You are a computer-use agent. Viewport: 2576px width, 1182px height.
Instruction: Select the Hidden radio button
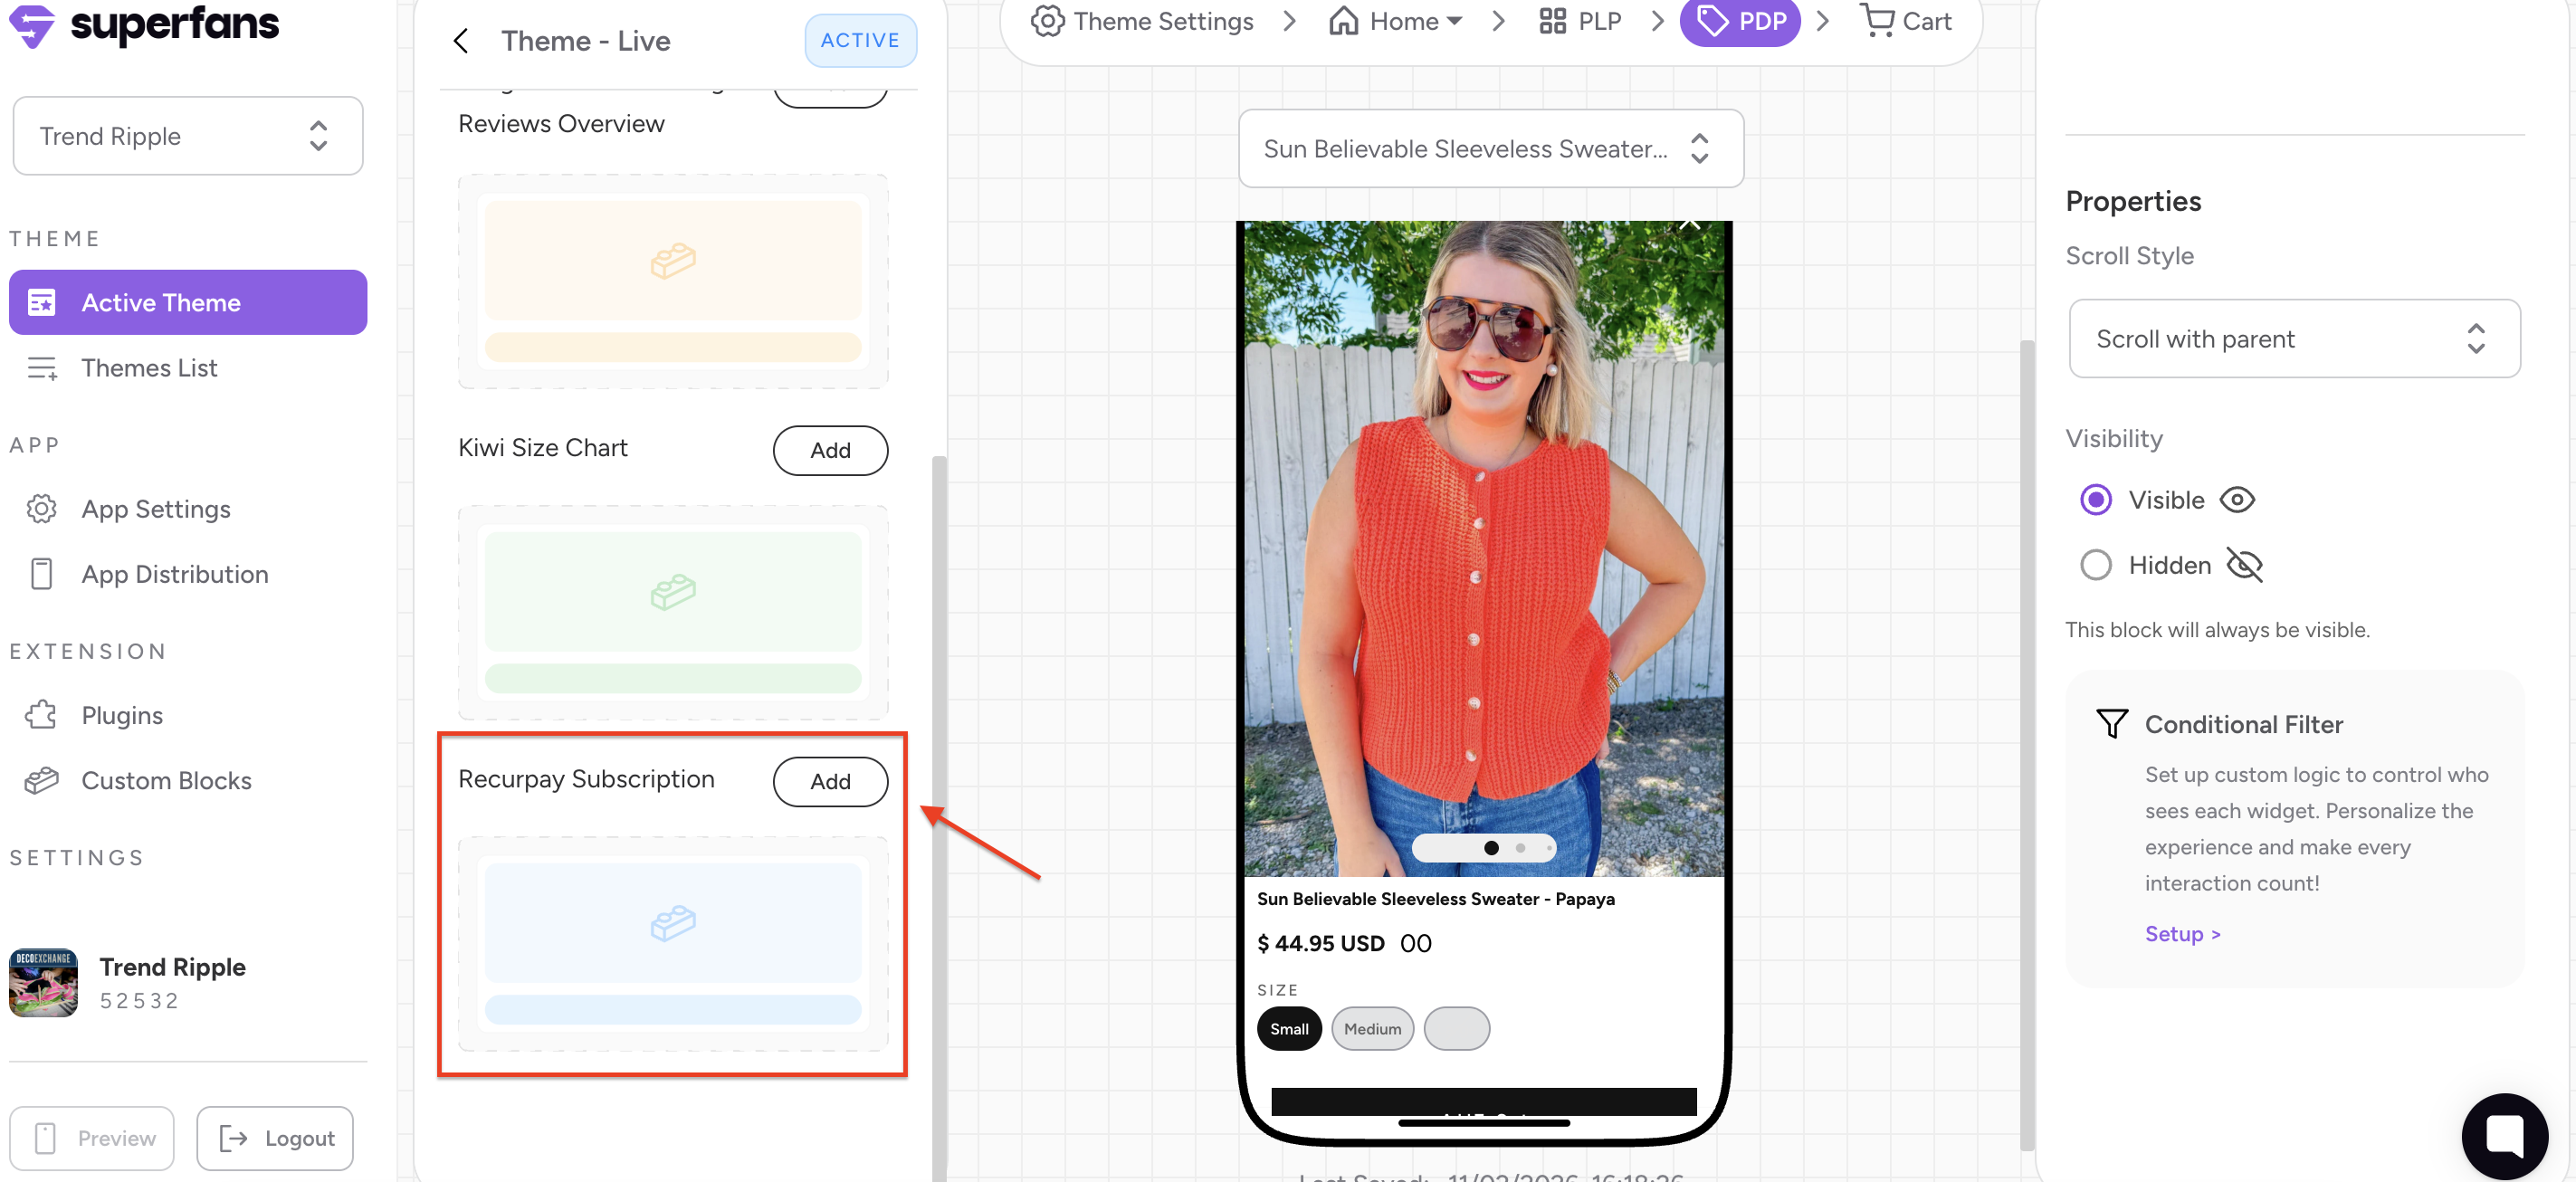pos(2095,565)
